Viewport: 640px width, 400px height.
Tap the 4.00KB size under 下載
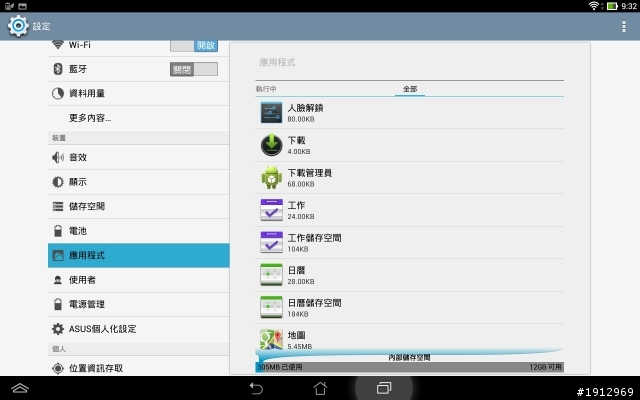tap(299, 151)
